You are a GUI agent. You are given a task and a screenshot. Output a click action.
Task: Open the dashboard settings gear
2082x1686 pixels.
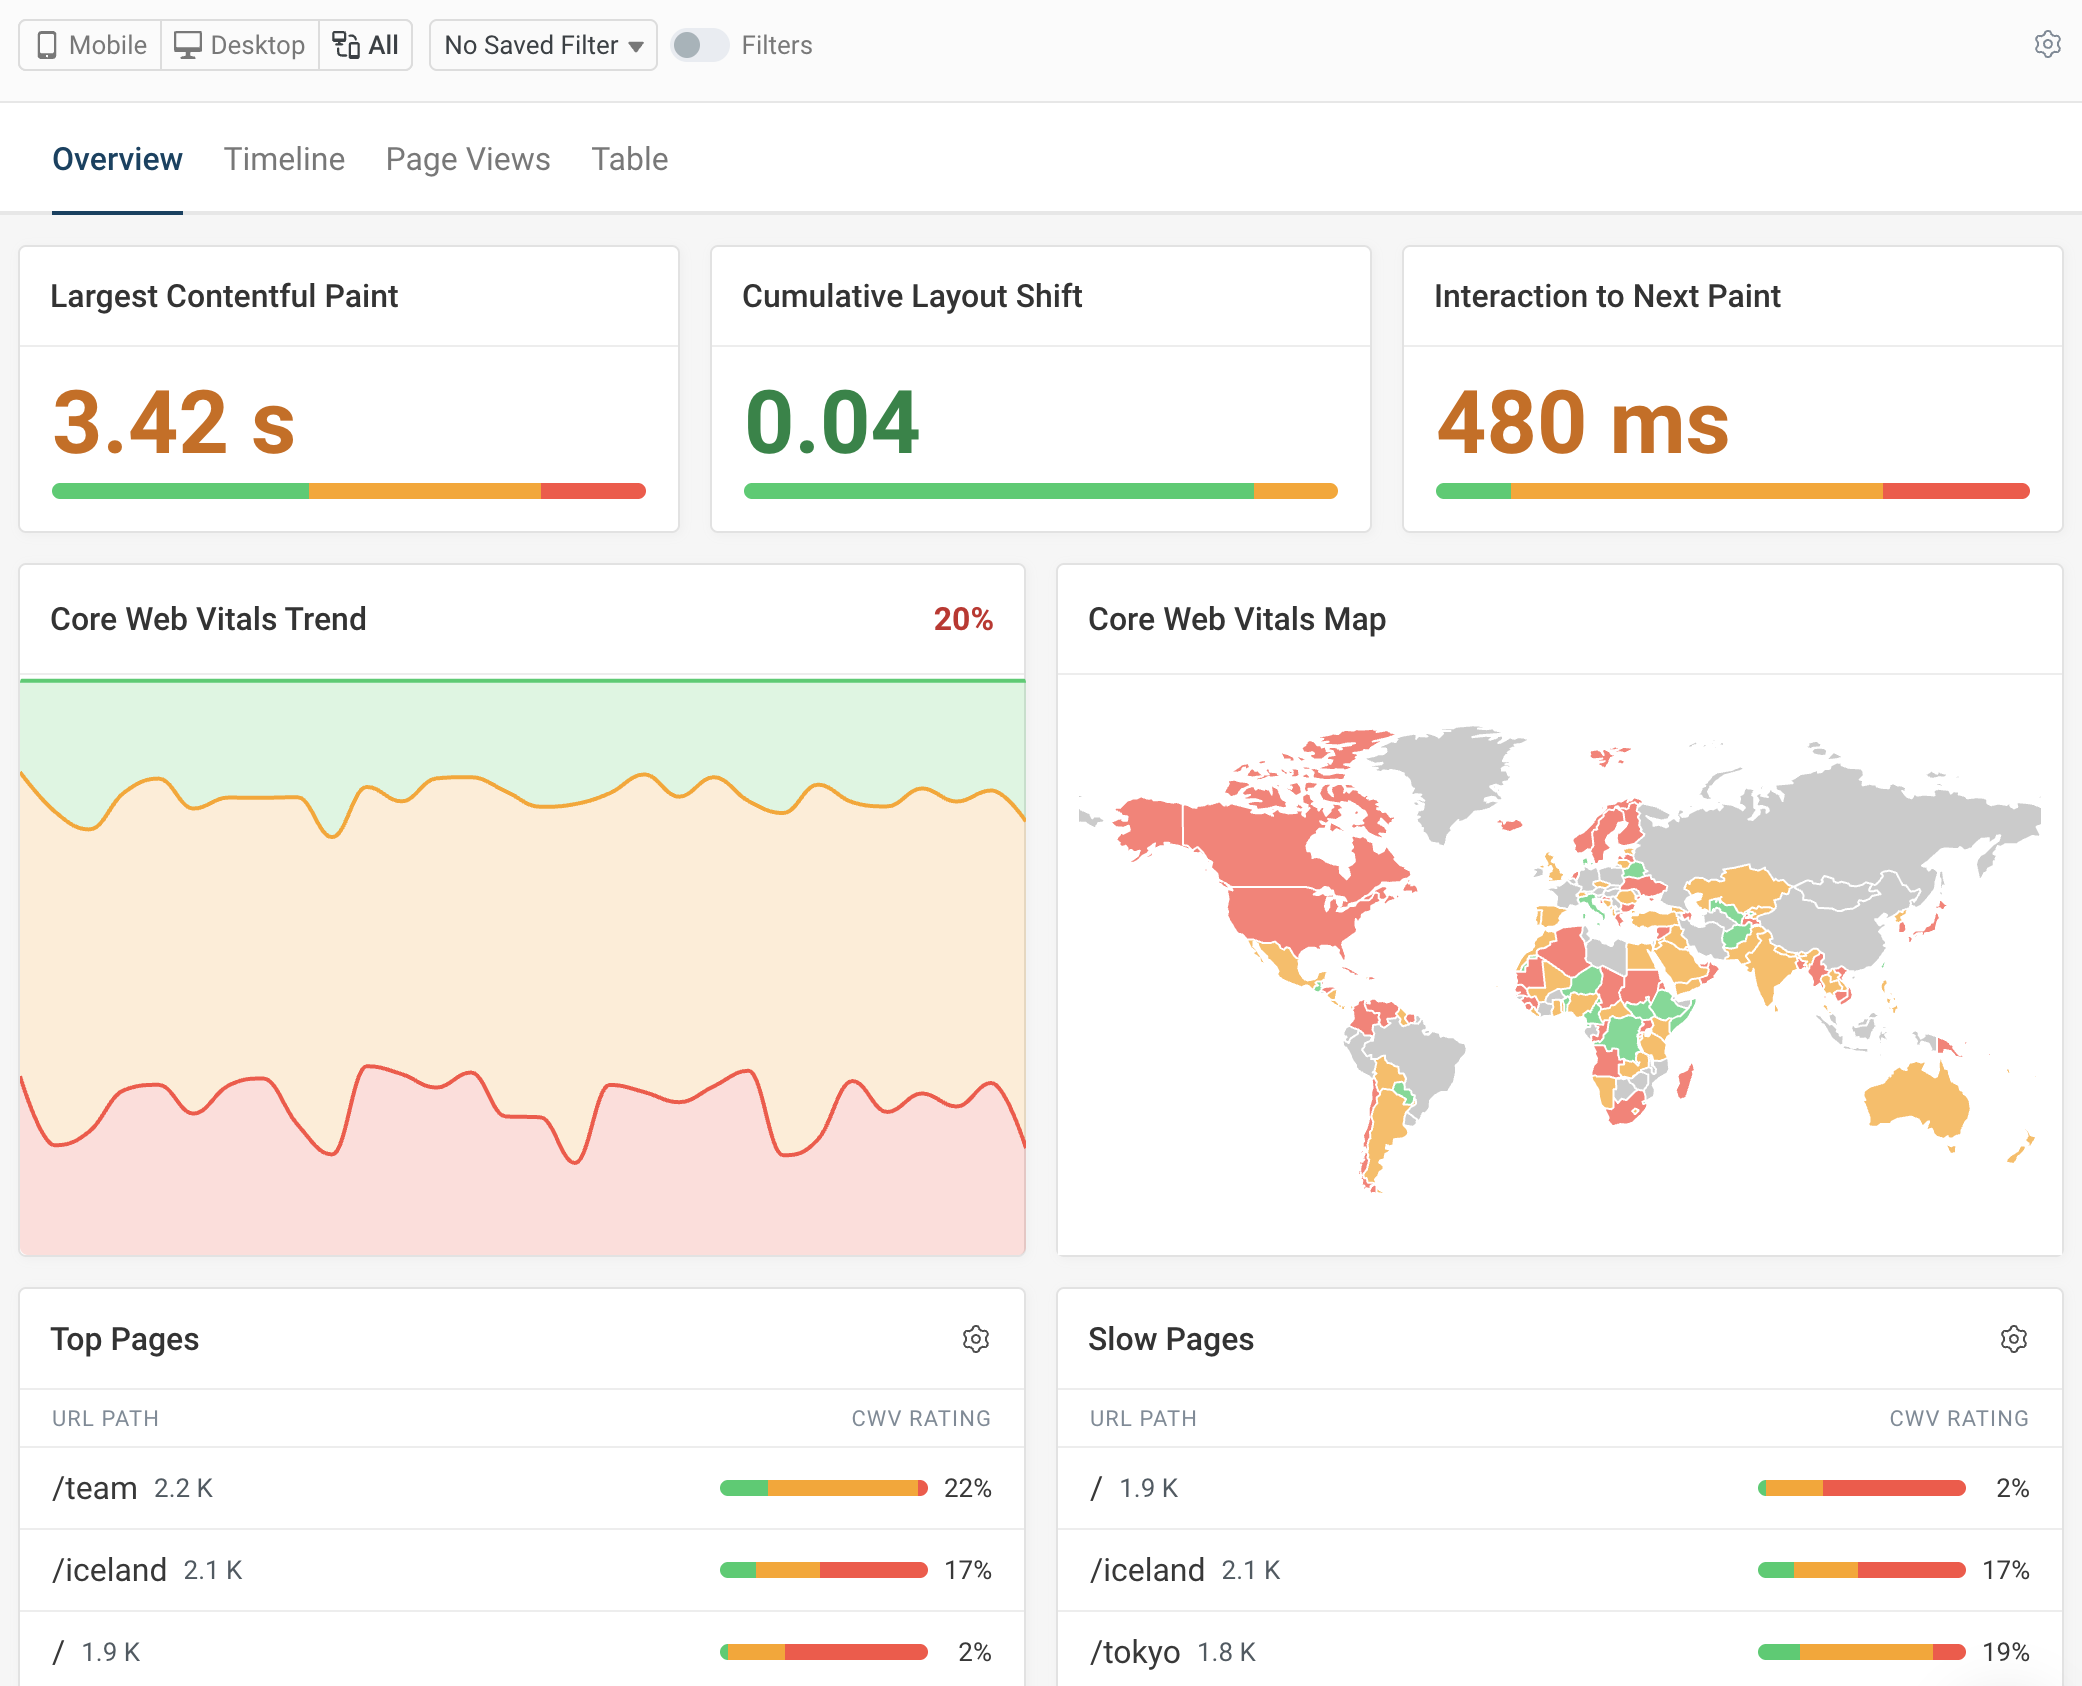point(2046,44)
